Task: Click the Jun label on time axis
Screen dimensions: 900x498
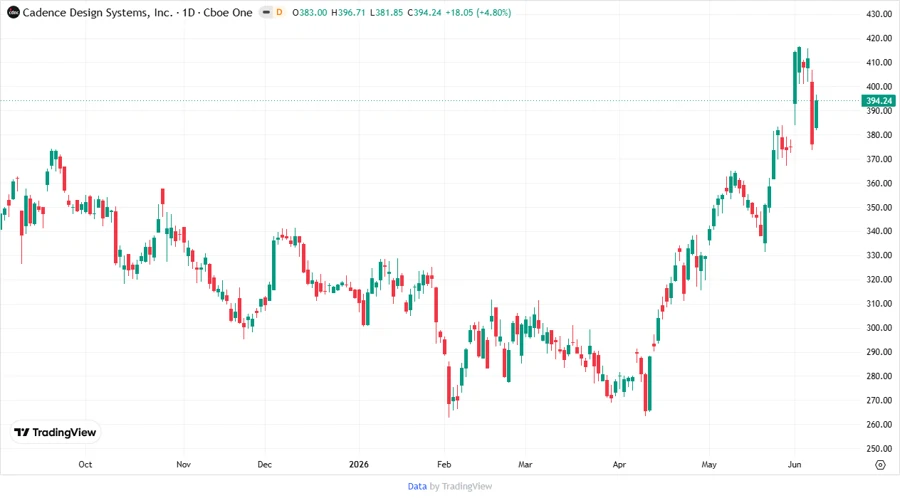Action: 794,464
